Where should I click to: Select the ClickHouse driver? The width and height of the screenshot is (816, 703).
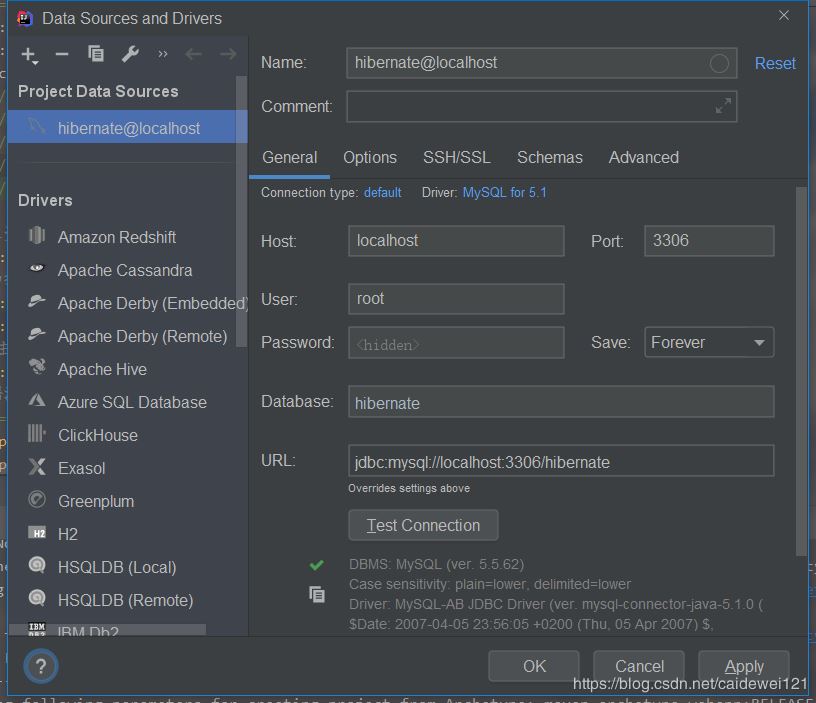tap(98, 435)
